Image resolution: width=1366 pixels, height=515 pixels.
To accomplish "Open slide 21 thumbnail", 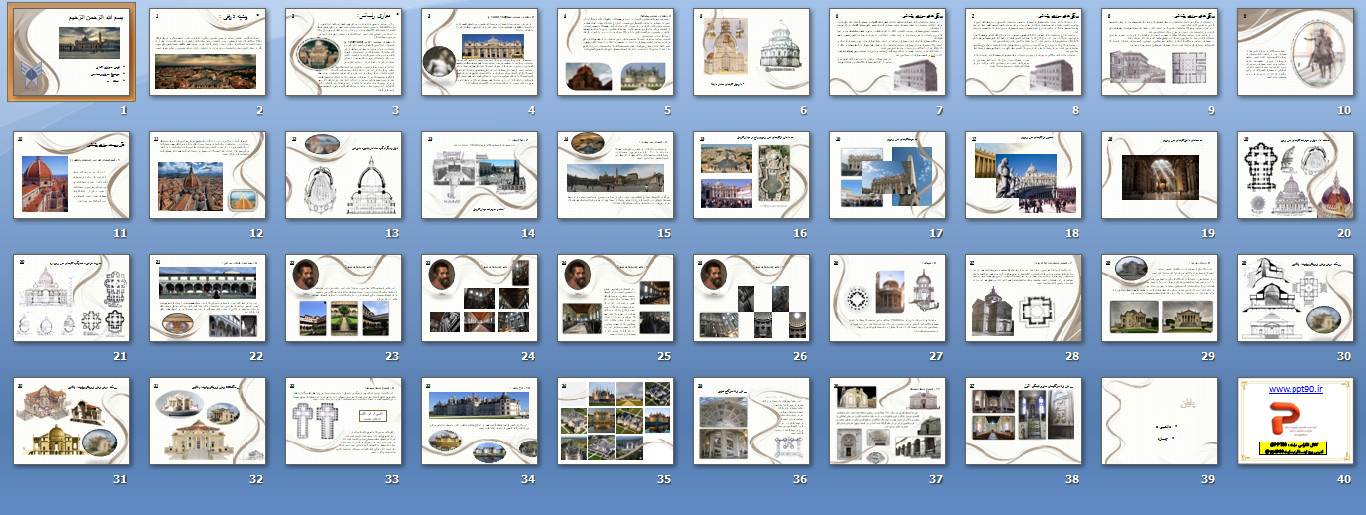I will (x=71, y=298).
